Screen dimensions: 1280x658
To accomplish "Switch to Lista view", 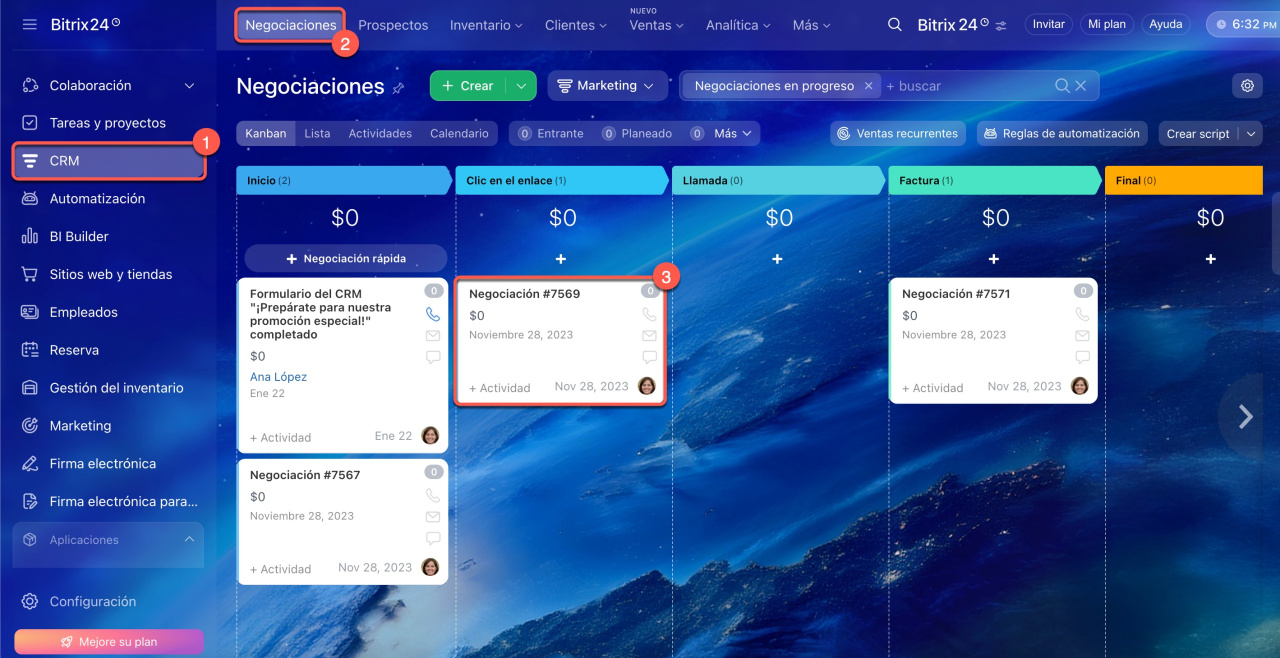I will point(317,134).
